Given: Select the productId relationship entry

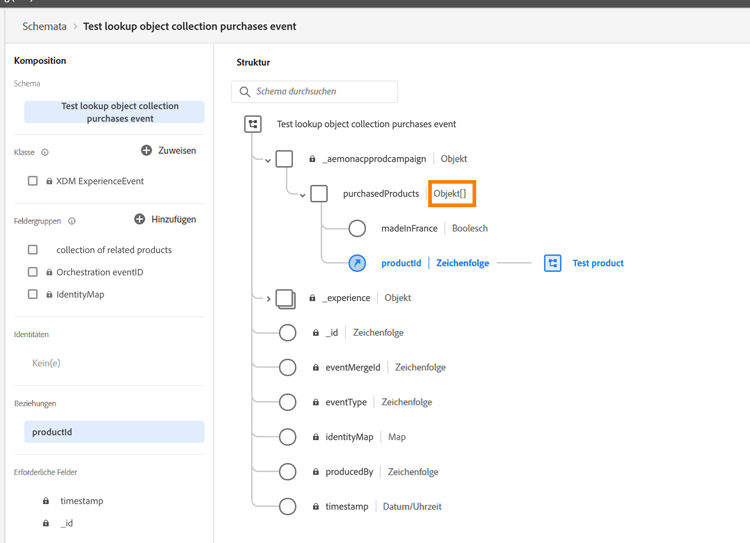Looking at the screenshot, I should coord(114,432).
